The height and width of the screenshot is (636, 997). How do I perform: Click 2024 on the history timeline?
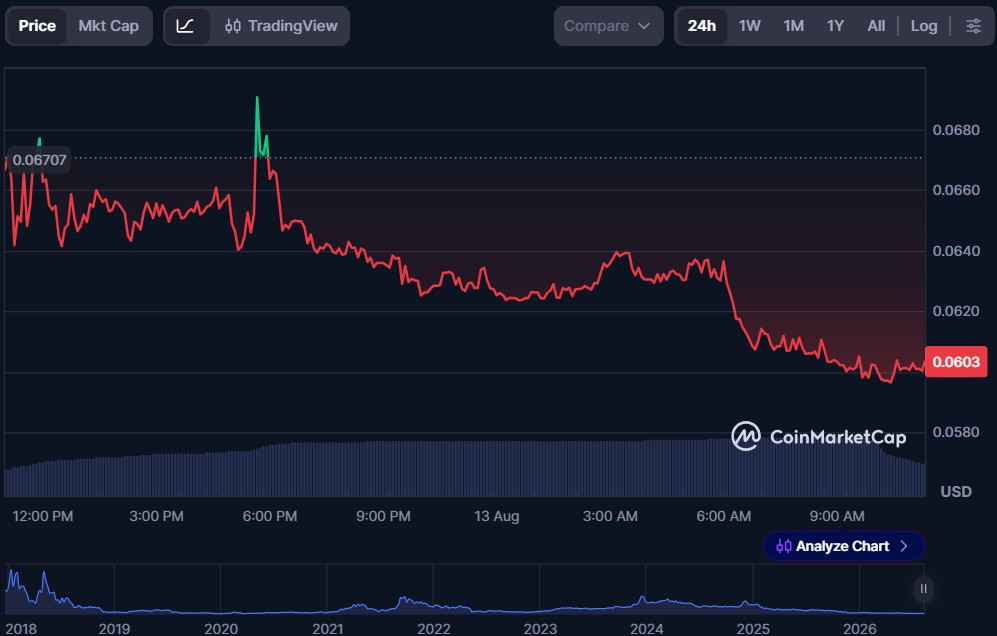tap(647, 629)
